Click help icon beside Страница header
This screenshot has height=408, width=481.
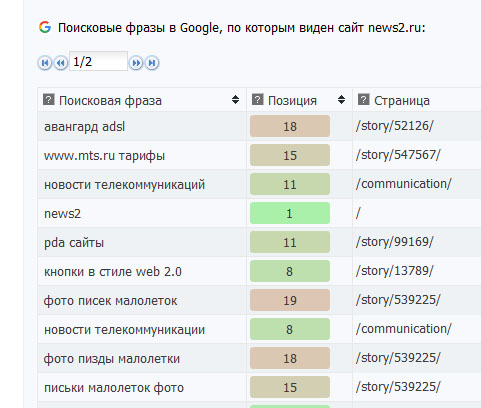click(x=363, y=99)
